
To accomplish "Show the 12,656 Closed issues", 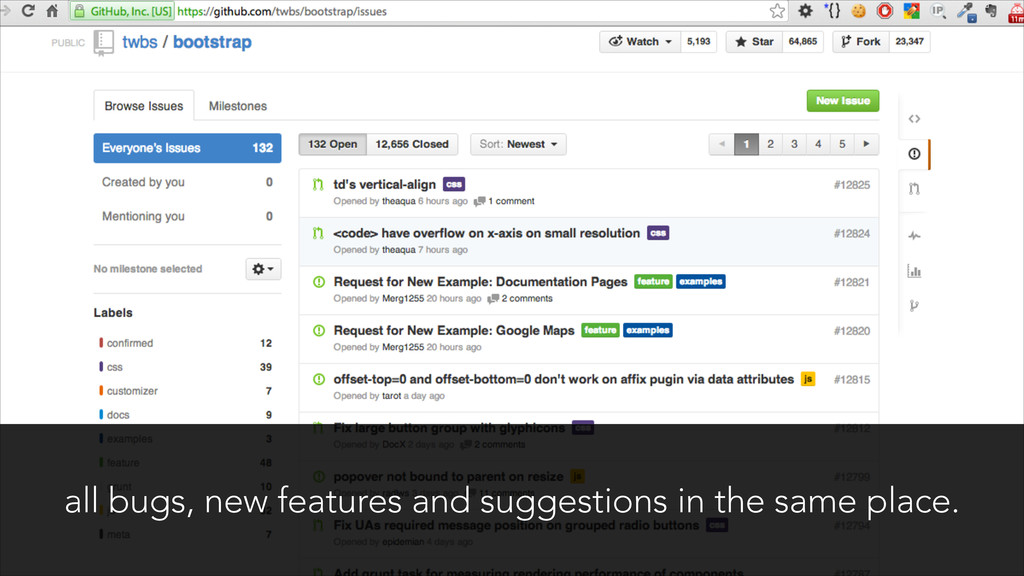I will pyautogui.click(x=412, y=144).
